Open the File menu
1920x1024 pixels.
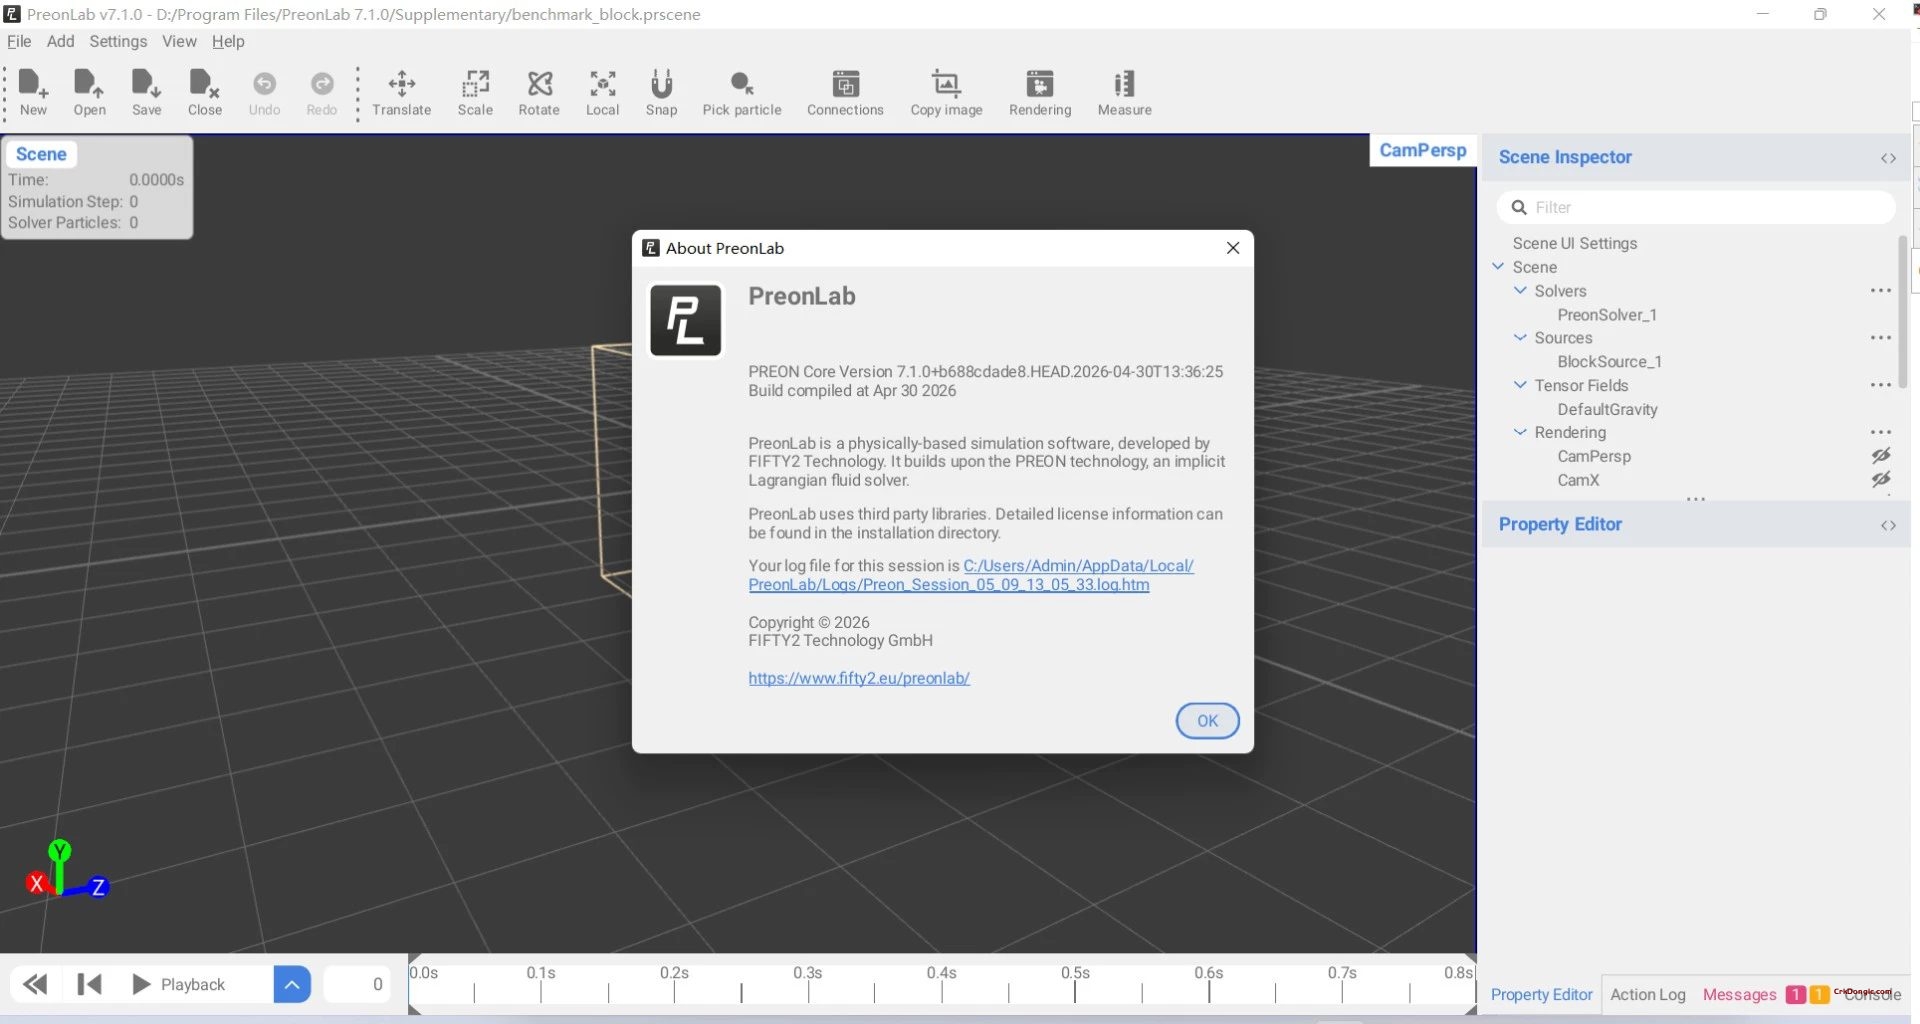click(x=19, y=41)
